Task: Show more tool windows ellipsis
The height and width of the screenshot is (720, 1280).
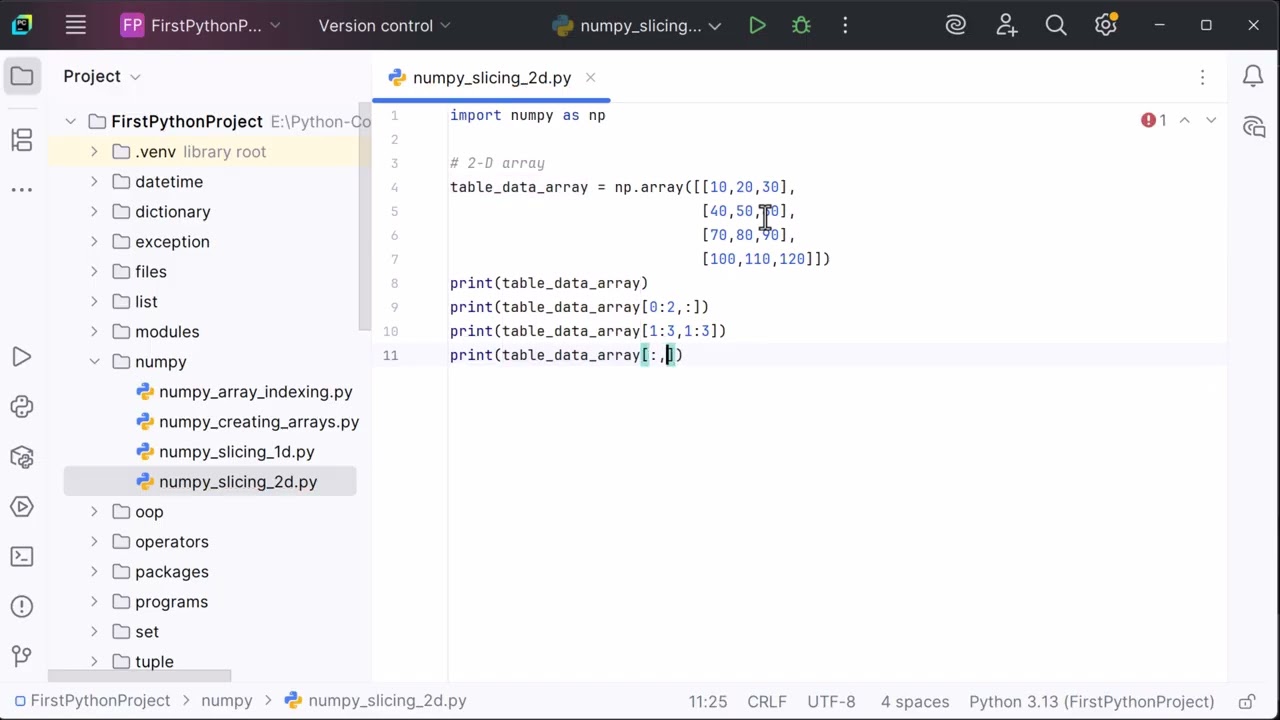Action: [22, 189]
